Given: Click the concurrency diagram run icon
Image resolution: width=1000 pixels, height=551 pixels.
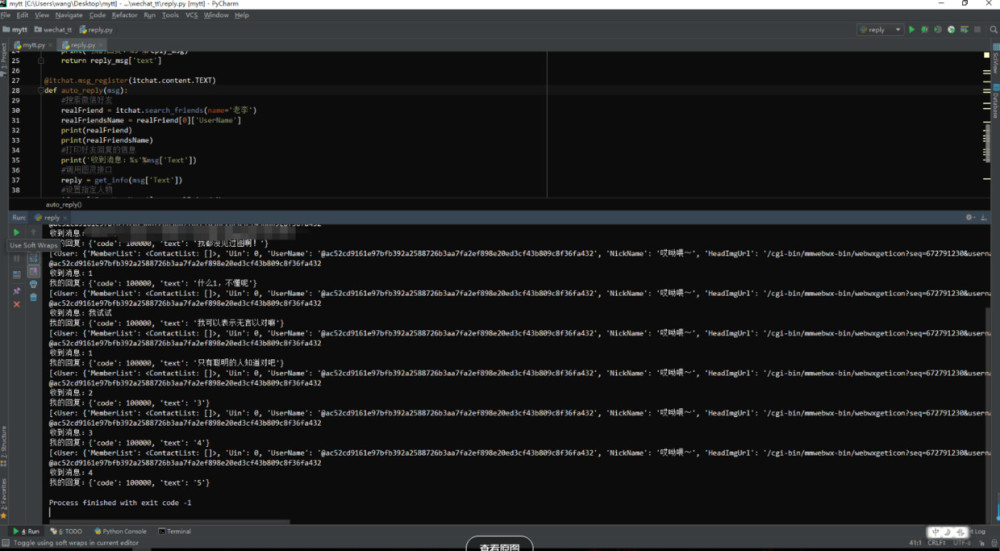Looking at the screenshot, I should (x=964, y=29).
